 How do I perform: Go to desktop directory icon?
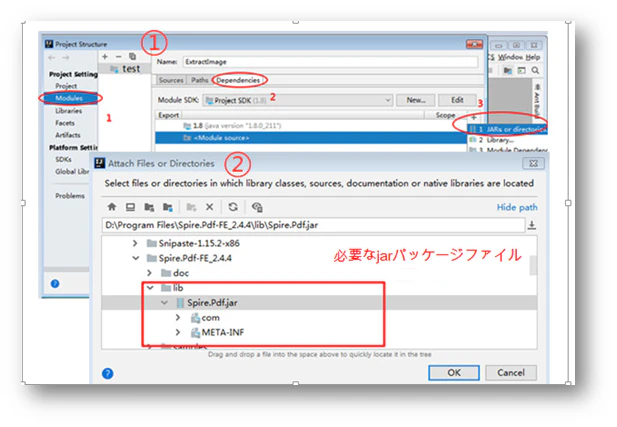[x=130, y=207]
